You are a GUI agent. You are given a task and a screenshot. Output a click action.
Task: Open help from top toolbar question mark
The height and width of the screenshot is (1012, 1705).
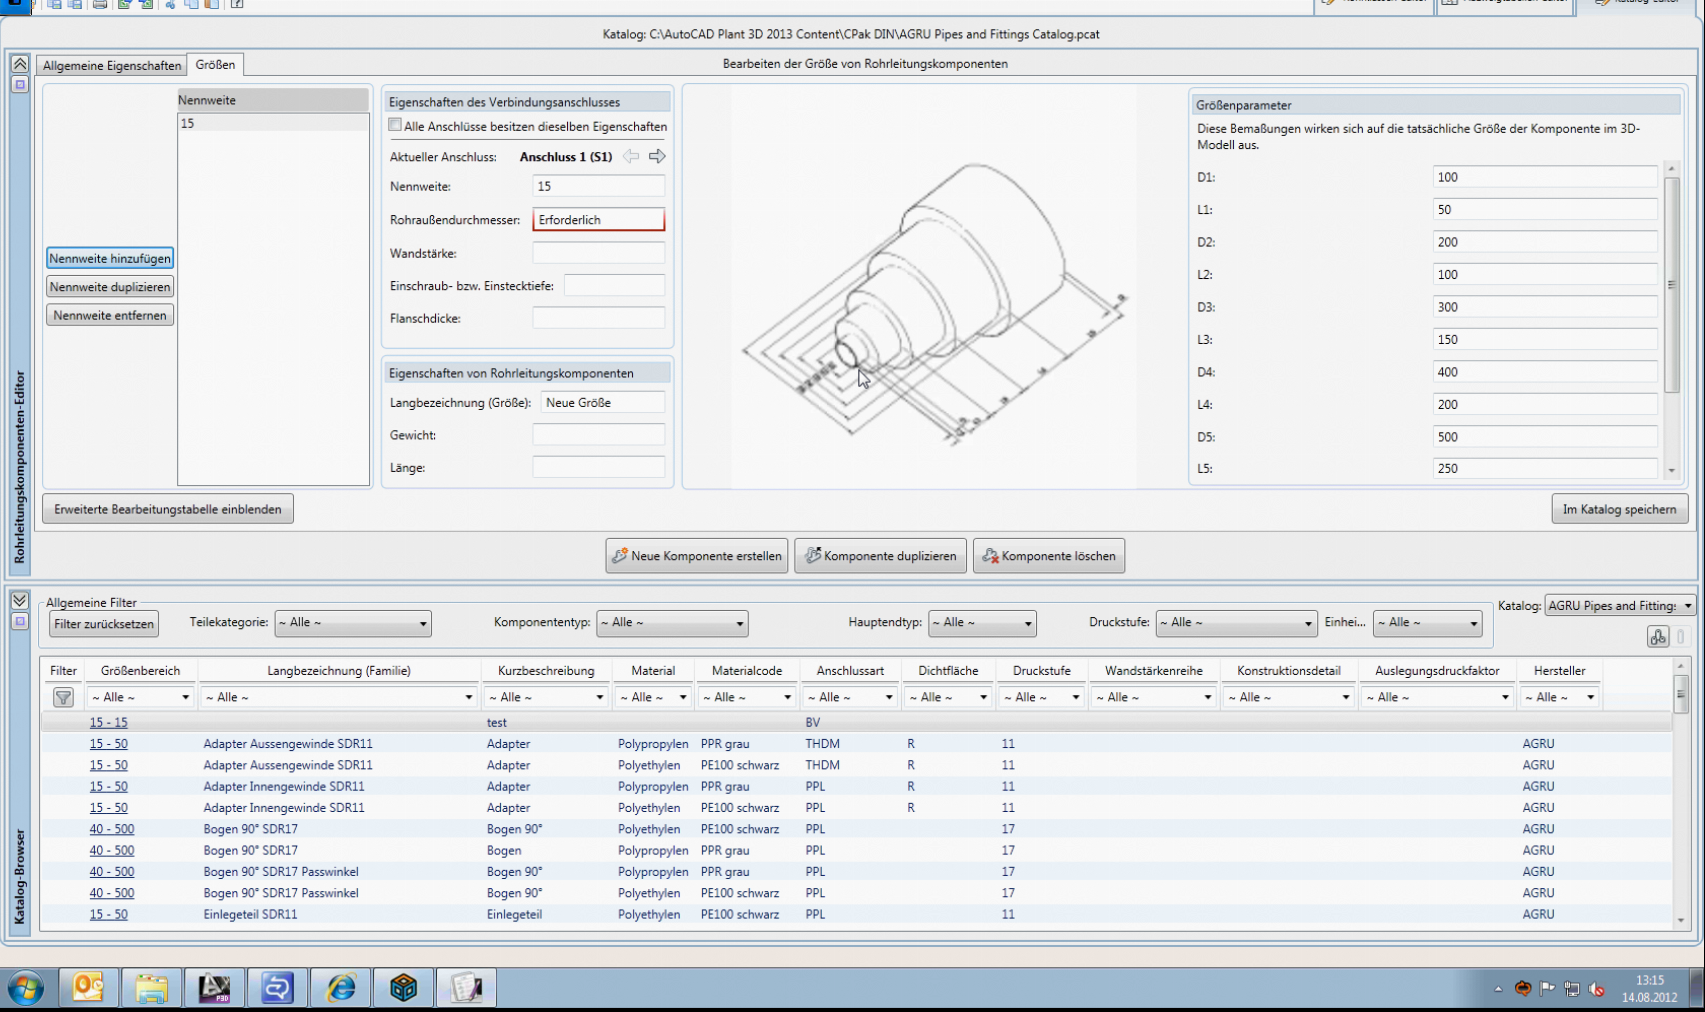coord(237,5)
